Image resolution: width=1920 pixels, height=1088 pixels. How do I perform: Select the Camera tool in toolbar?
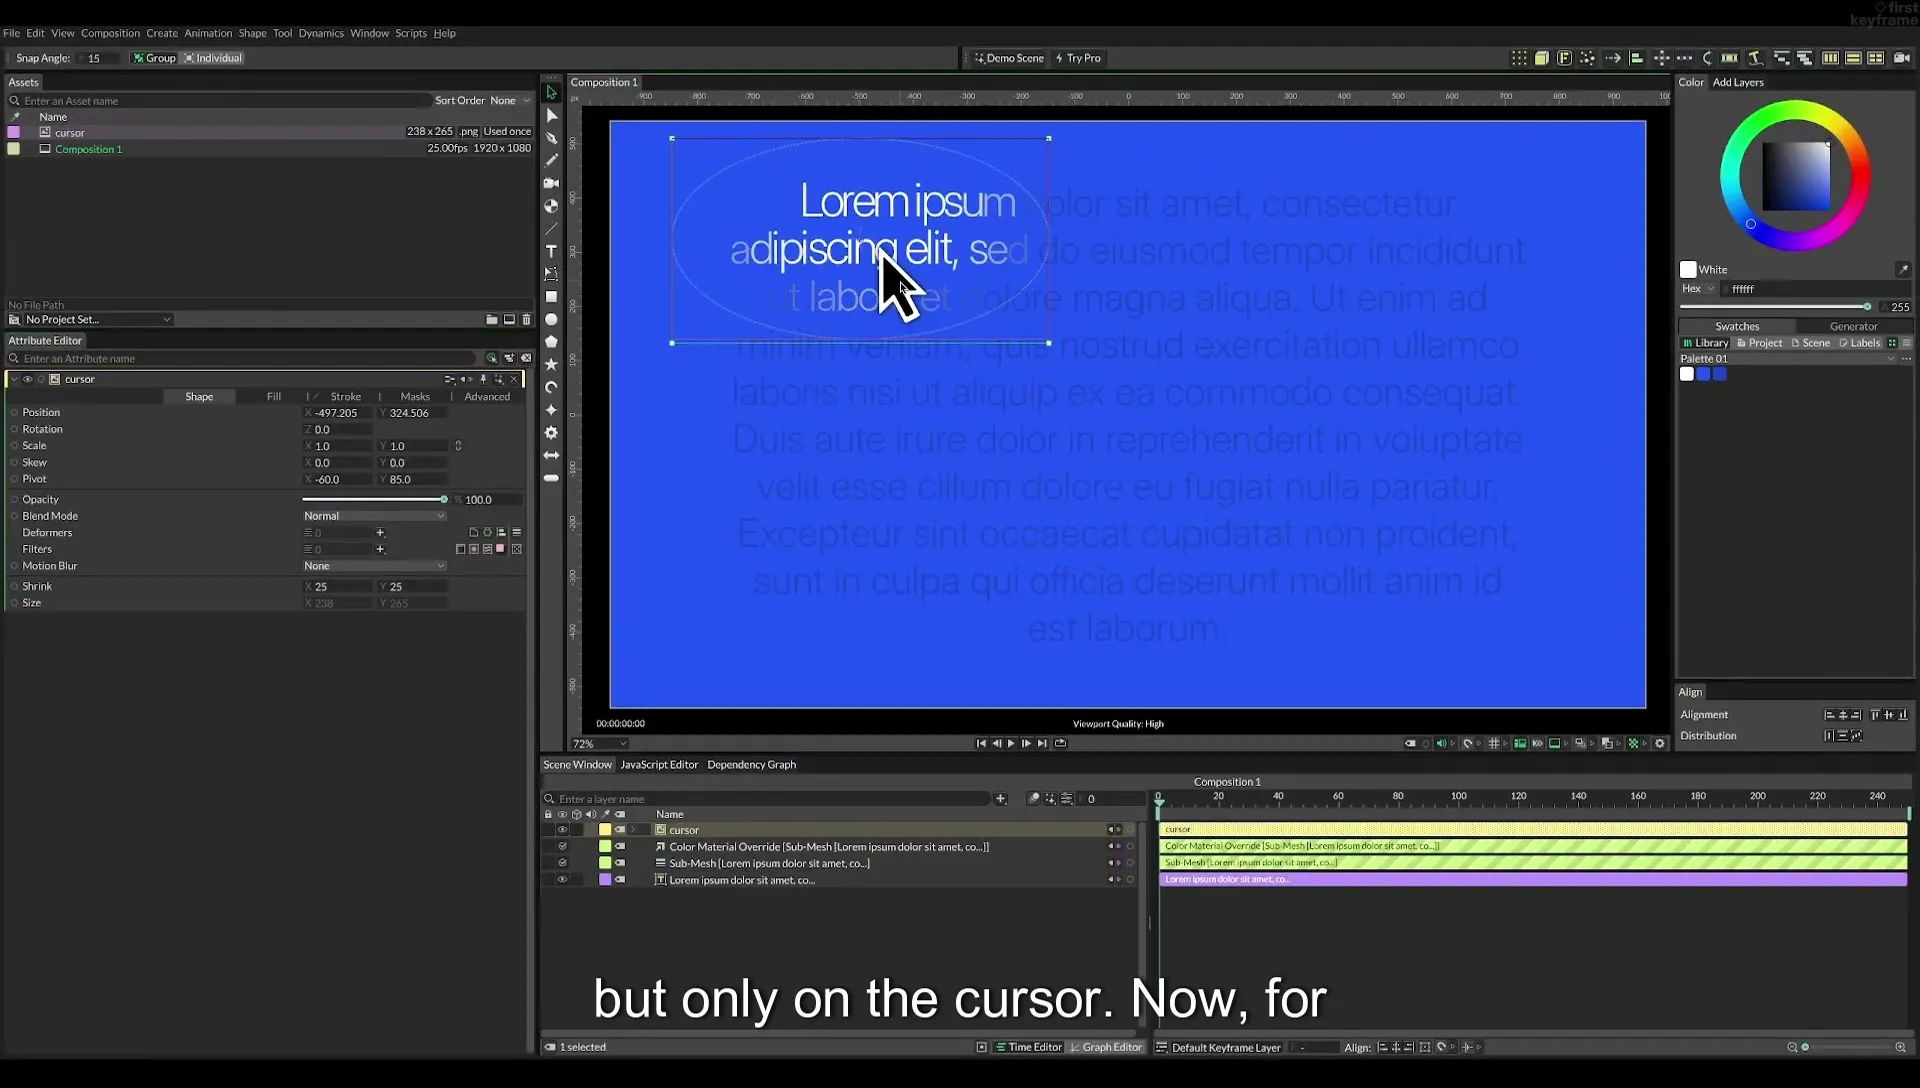click(x=551, y=183)
